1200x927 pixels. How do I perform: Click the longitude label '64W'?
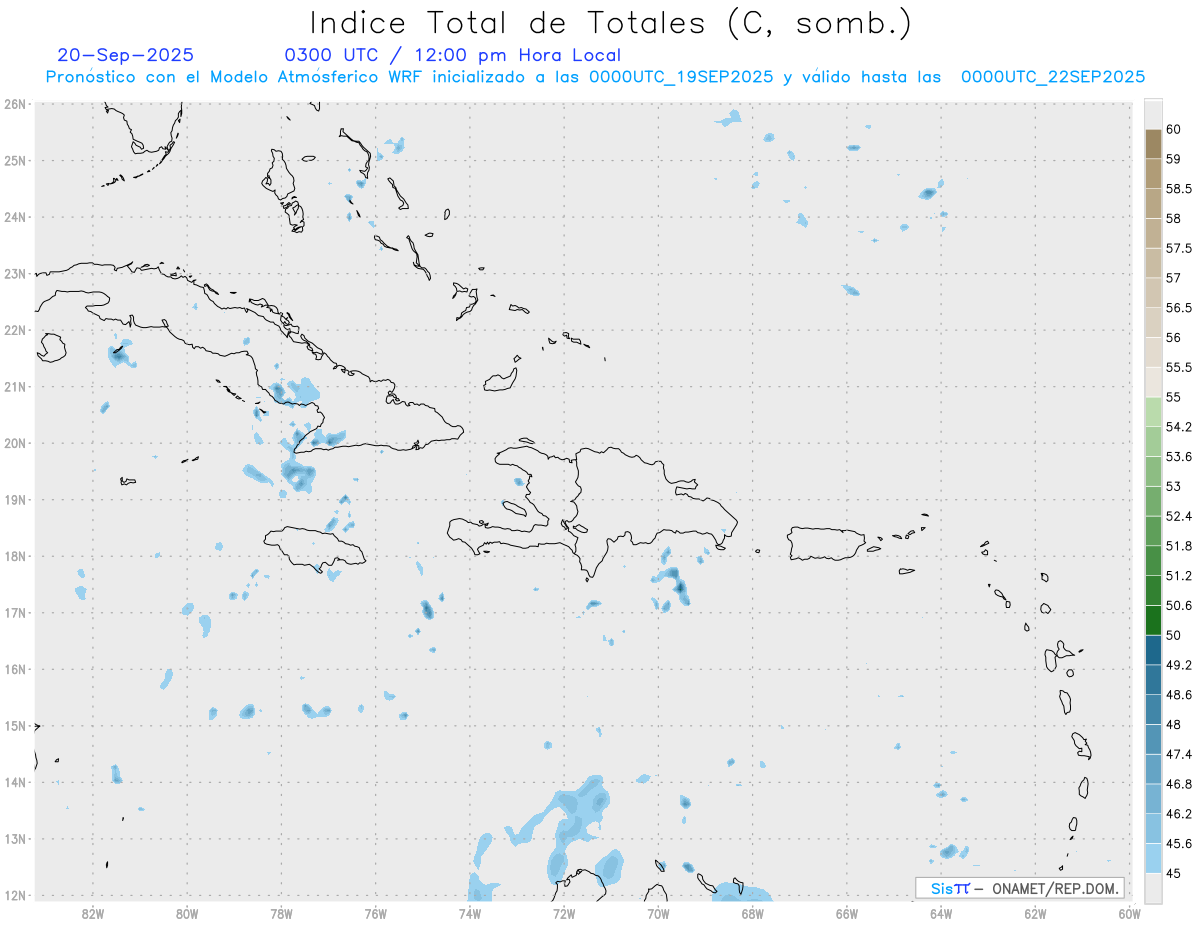click(941, 913)
